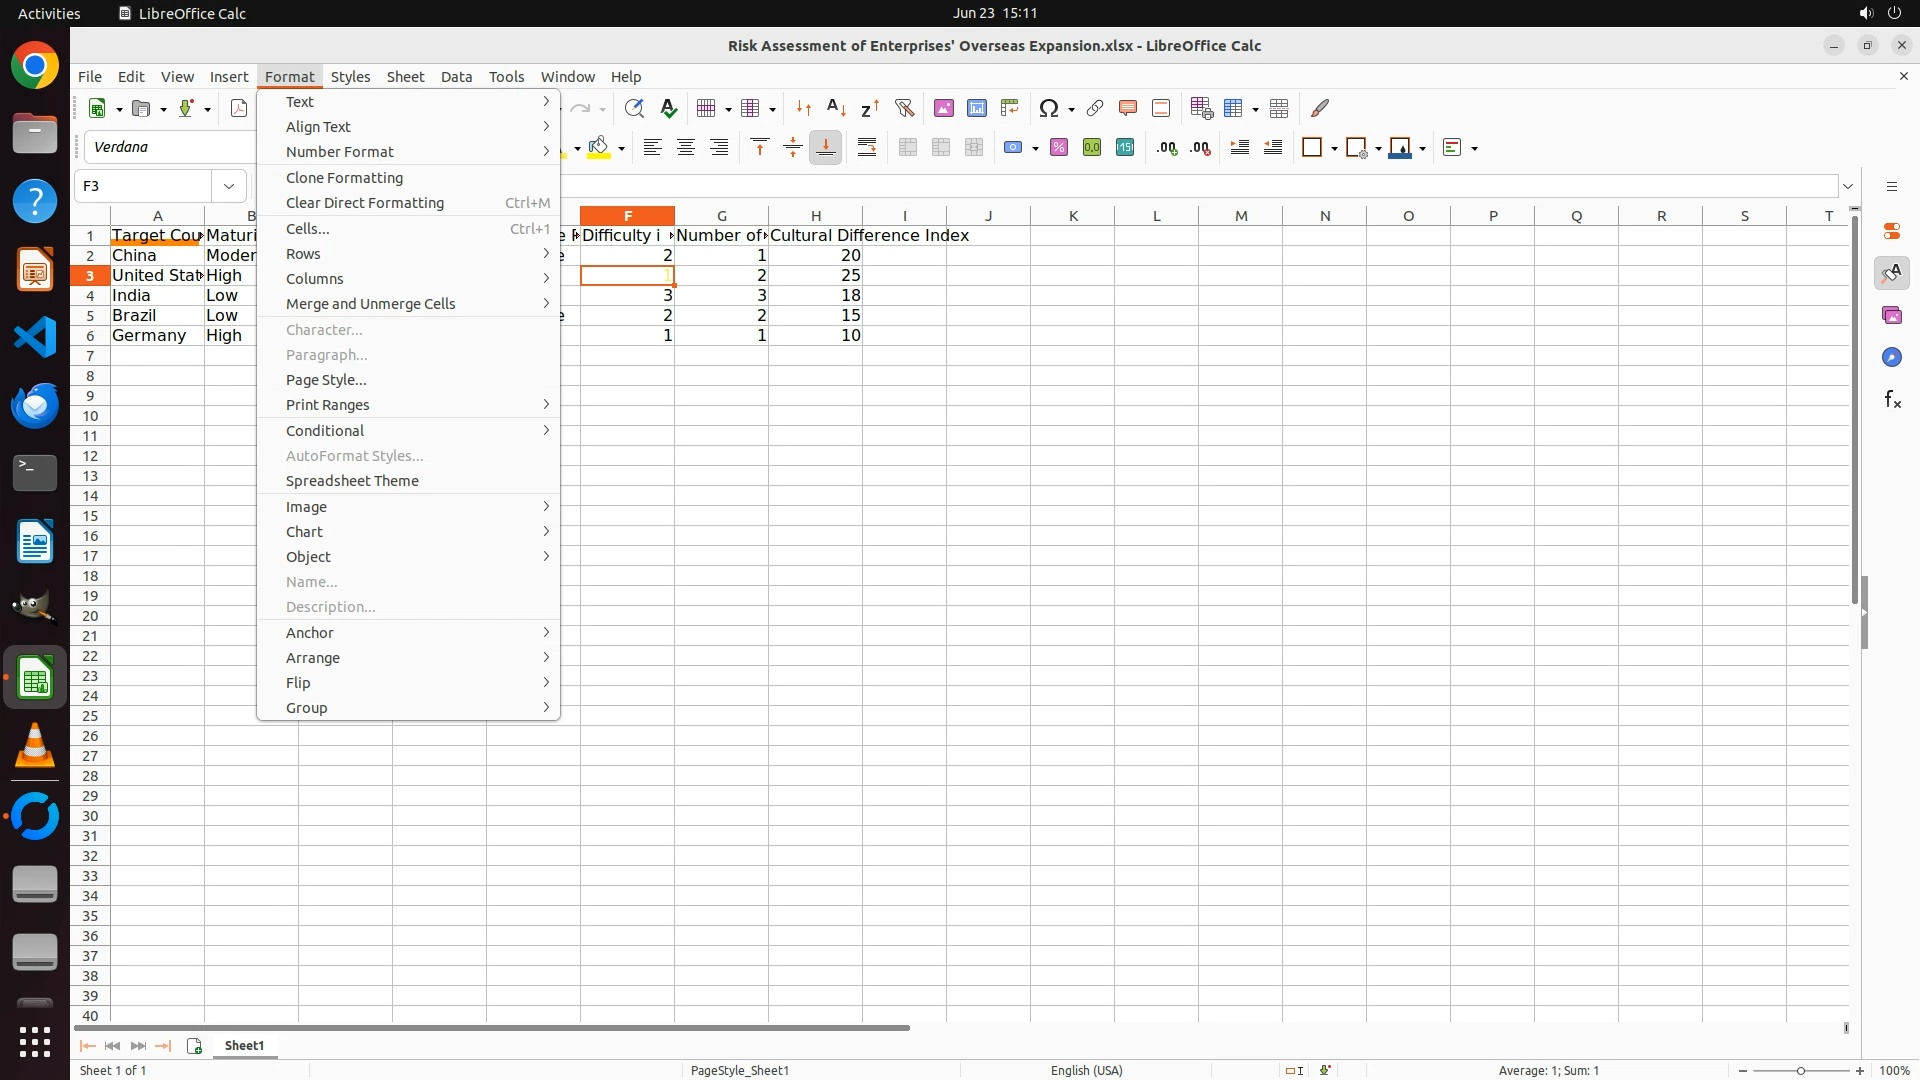Click Sort Ascending icon

(837, 108)
